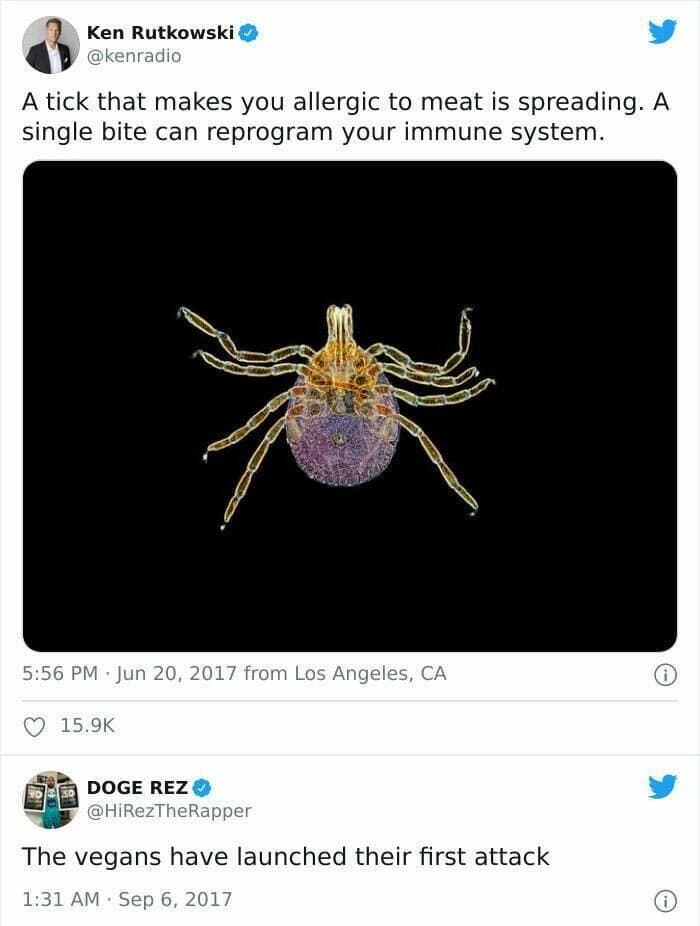
Task: Click the verified badge beside Ken Rutkowski
Action: tap(248, 33)
